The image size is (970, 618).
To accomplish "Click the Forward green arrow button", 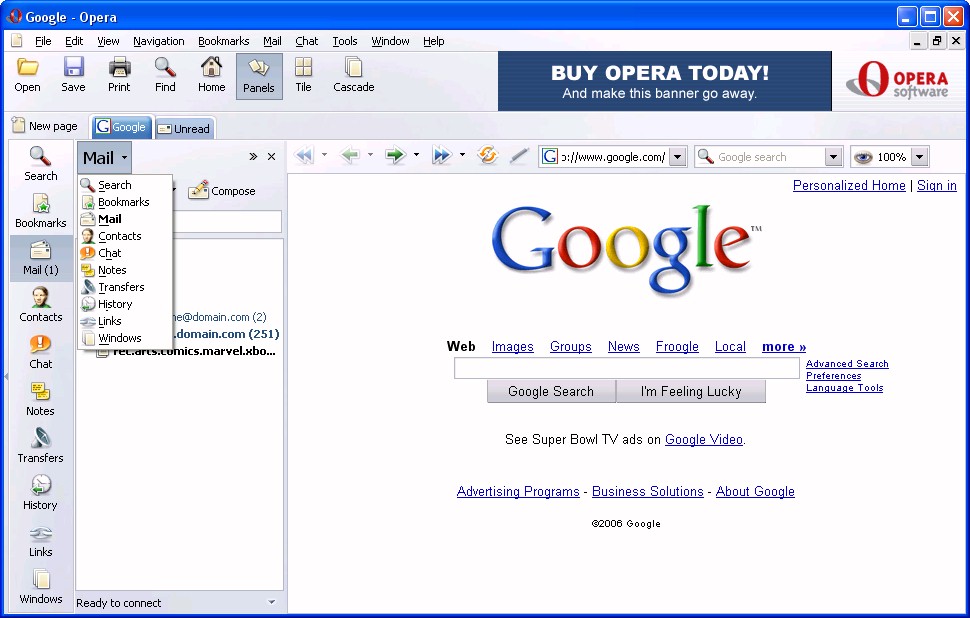I will pyautogui.click(x=395, y=155).
